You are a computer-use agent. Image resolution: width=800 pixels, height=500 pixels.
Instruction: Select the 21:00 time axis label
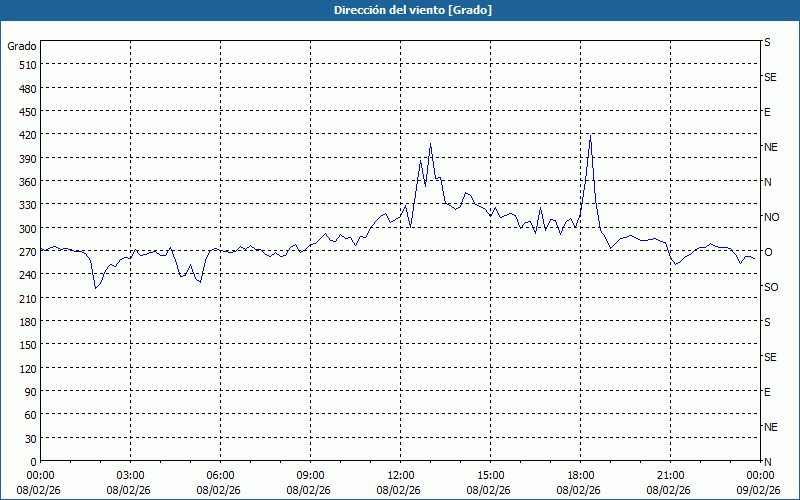pyautogui.click(x=671, y=475)
